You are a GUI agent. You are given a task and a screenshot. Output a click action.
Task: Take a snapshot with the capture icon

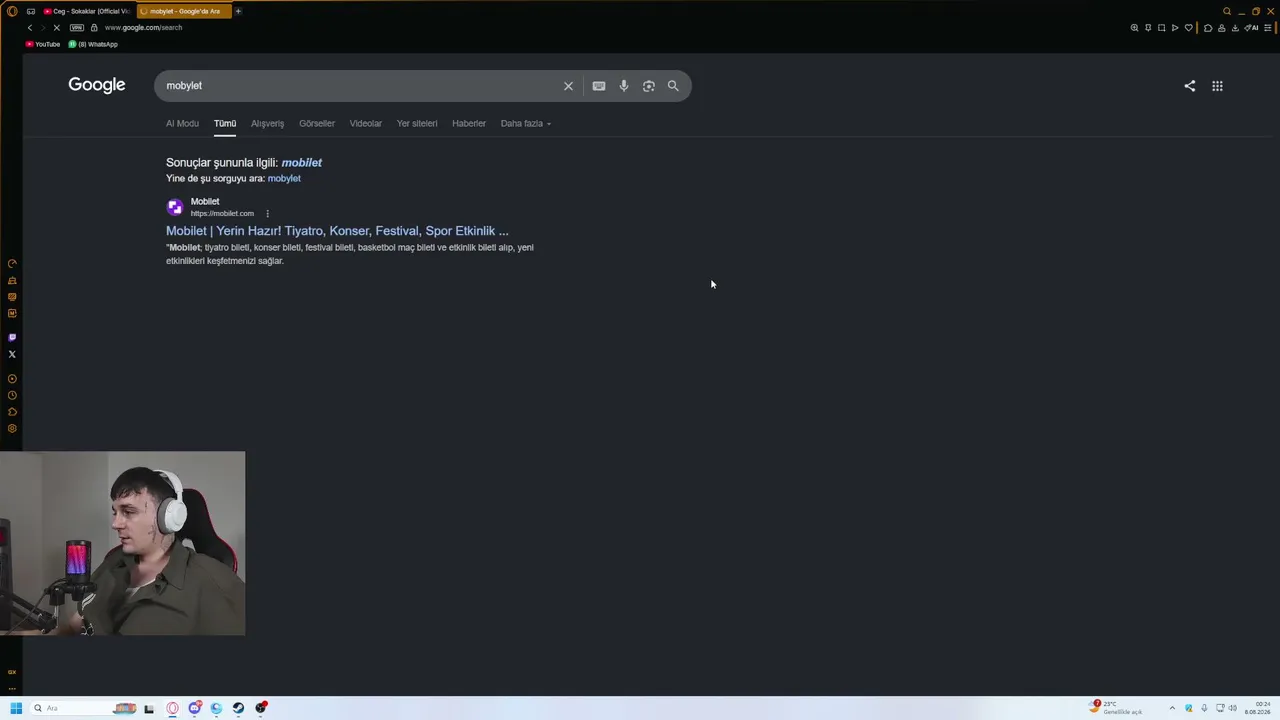(x=1161, y=28)
